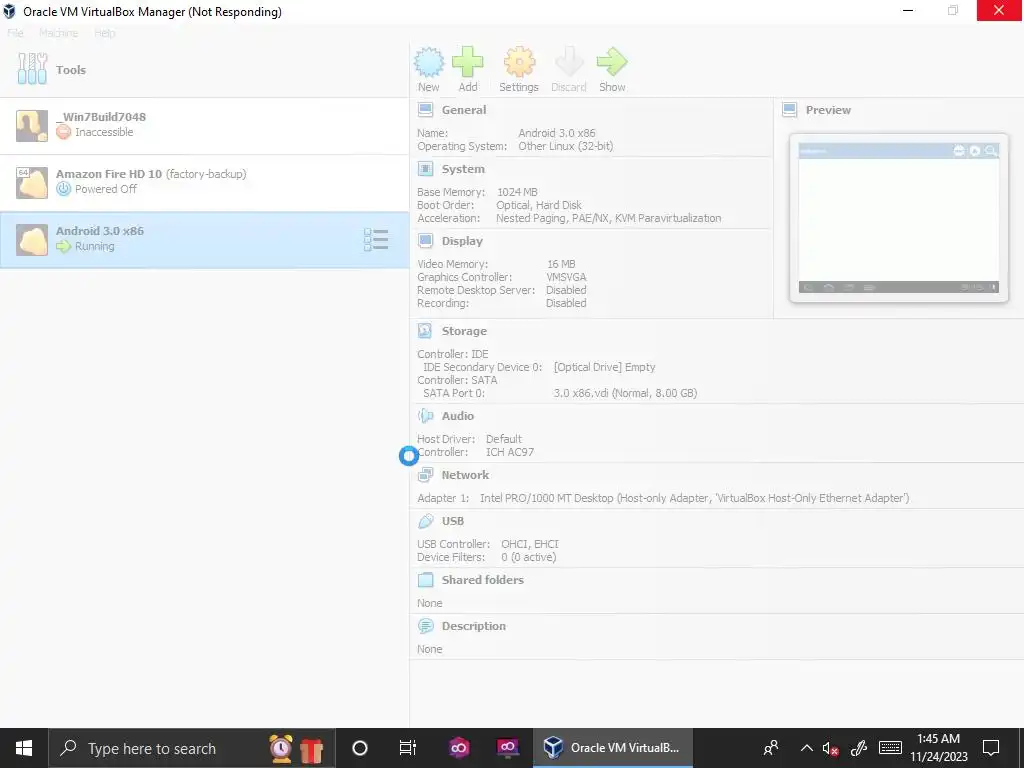
Task: Click the '1024 MB' base memory value
Action: pos(517,192)
